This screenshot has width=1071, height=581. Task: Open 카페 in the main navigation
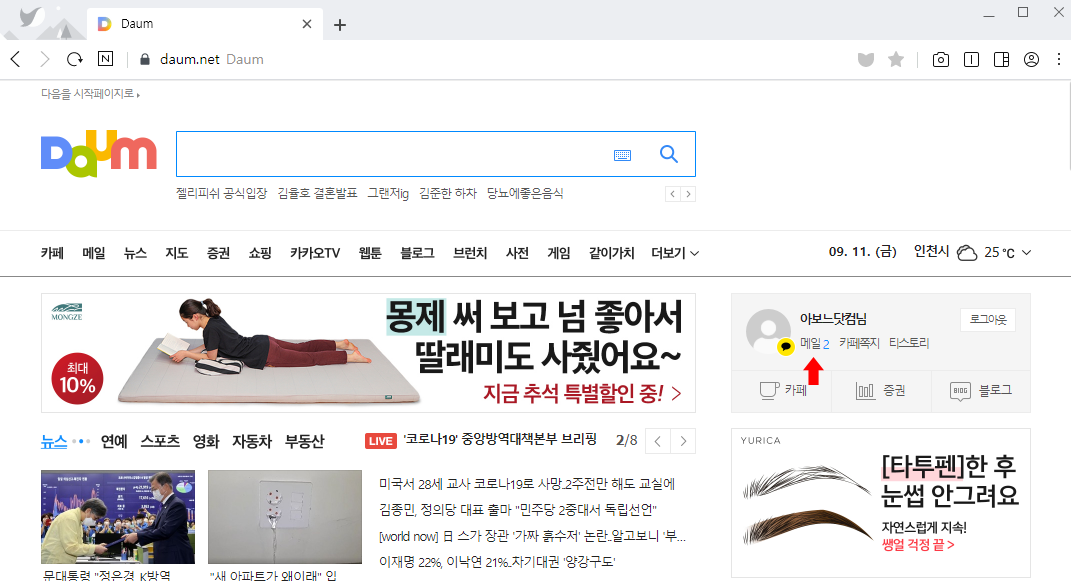click(x=53, y=253)
